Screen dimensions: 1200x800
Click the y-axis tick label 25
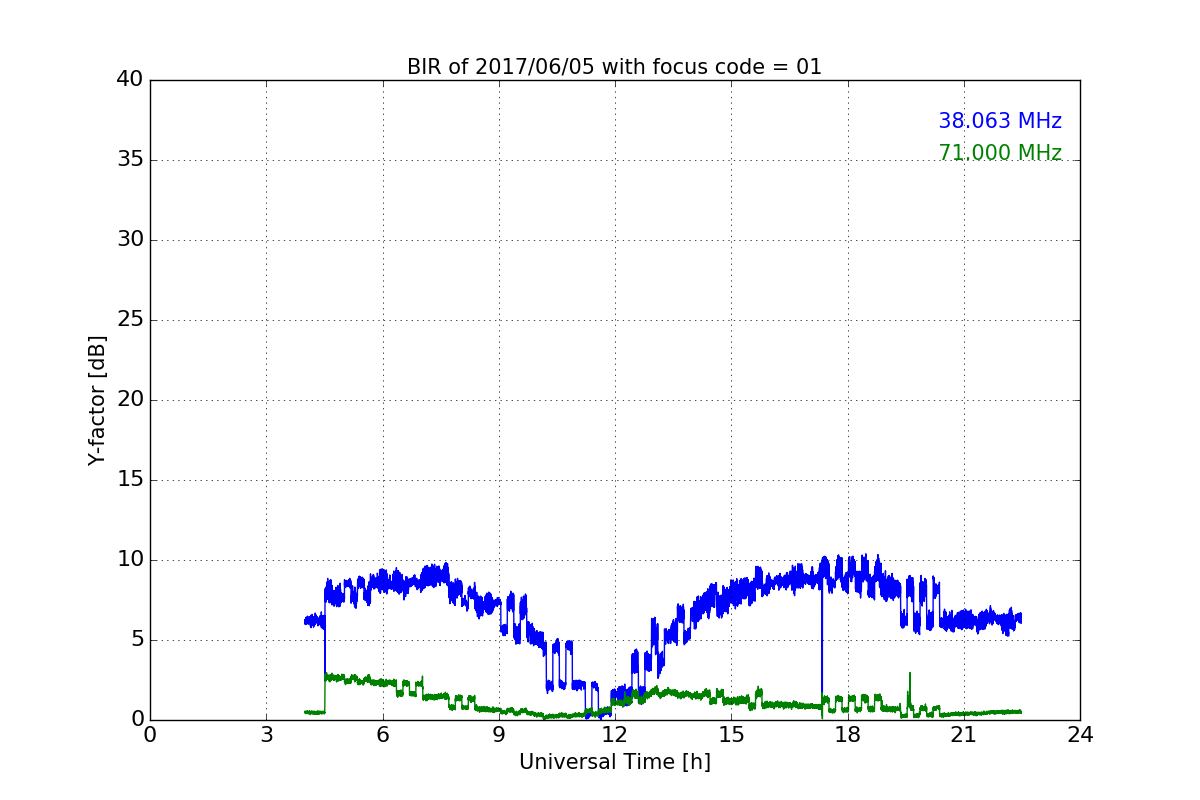pyautogui.click(x=130, y=320)
